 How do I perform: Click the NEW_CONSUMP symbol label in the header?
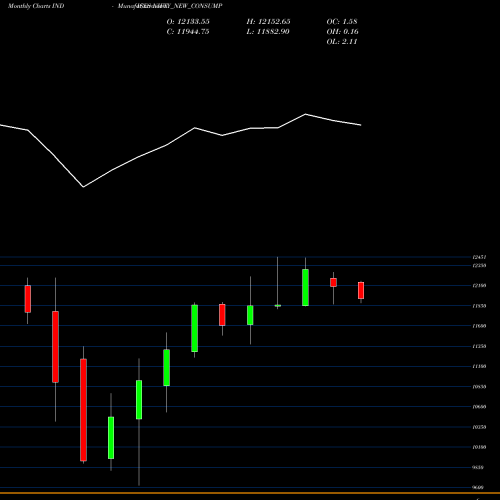click(x=198, y=6)
